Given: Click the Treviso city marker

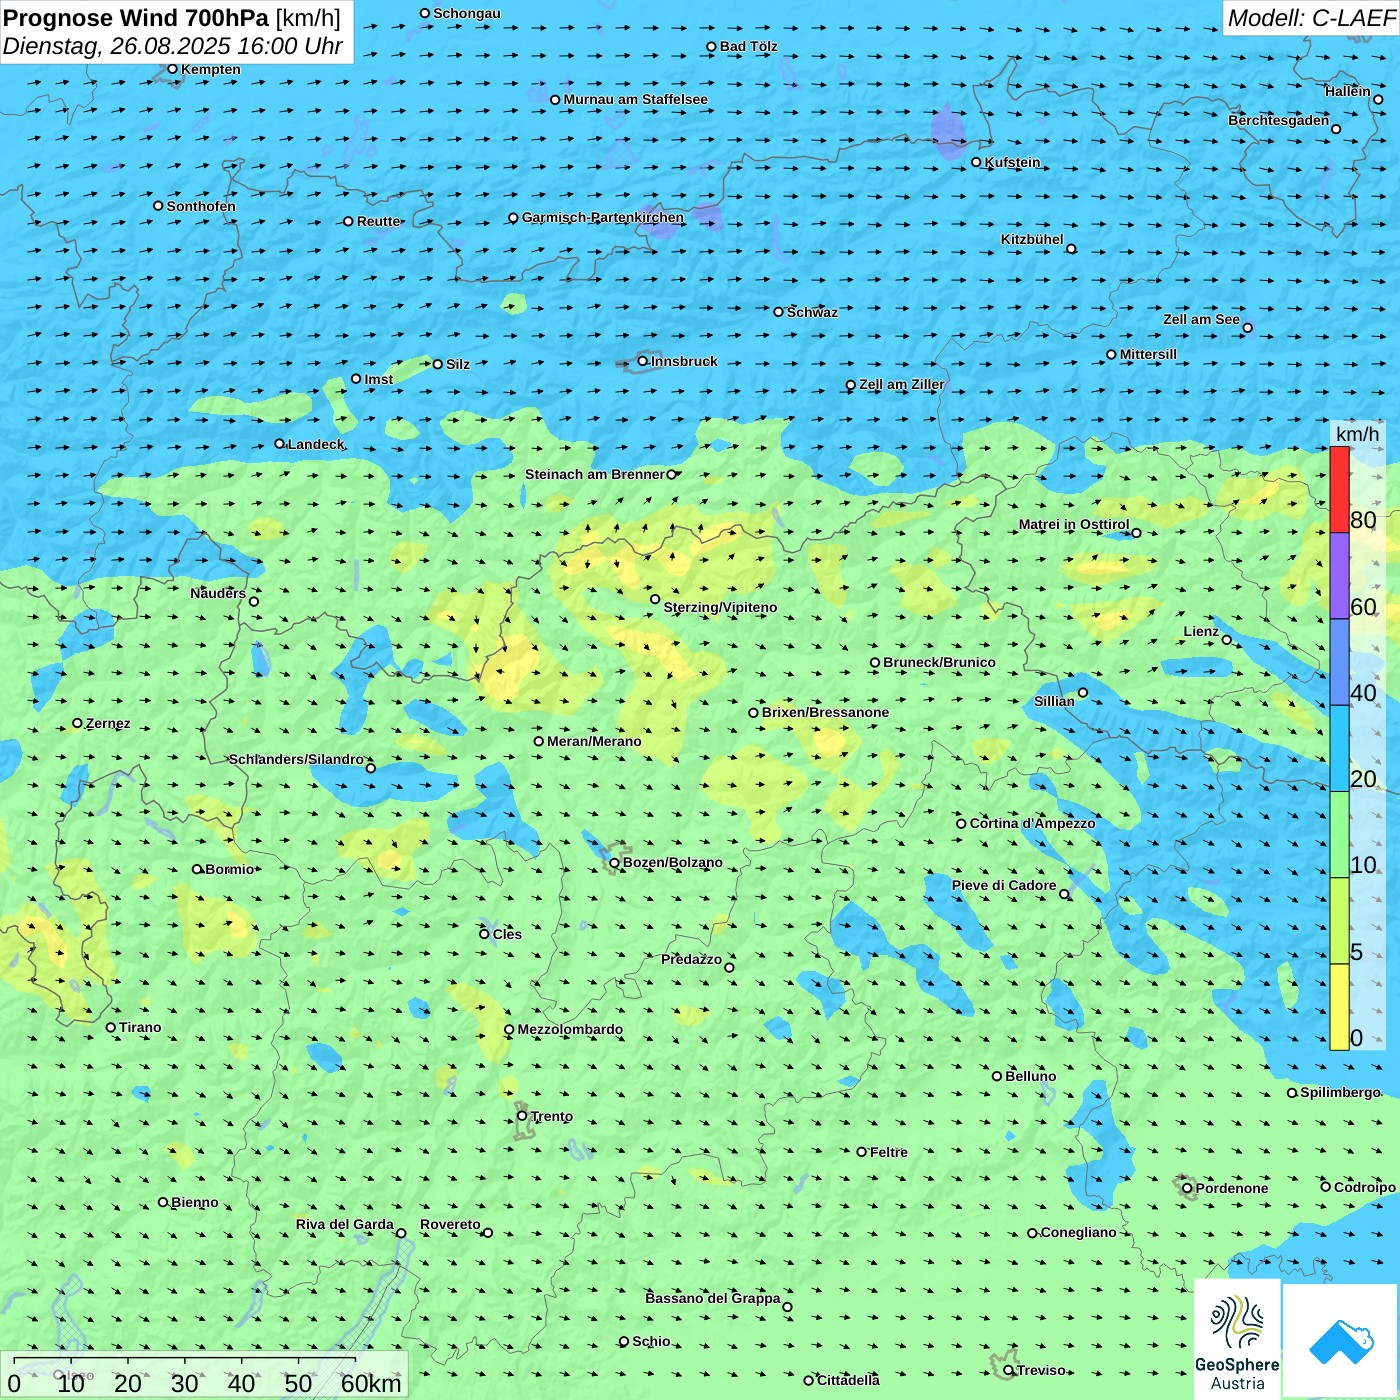Looking at the screenshot, I should 1008,1370.
